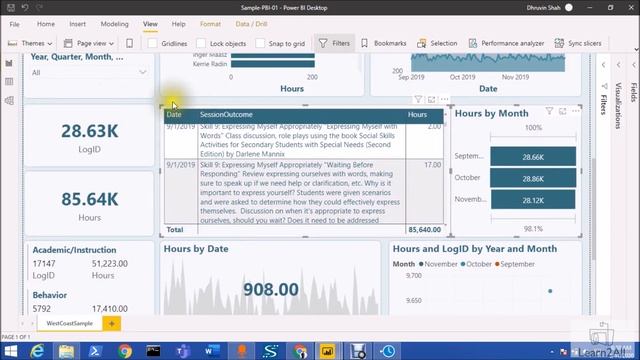Screen dimensions: 640x360
Task: Open More options ellipsis above table visual
Action: [444, 99]
